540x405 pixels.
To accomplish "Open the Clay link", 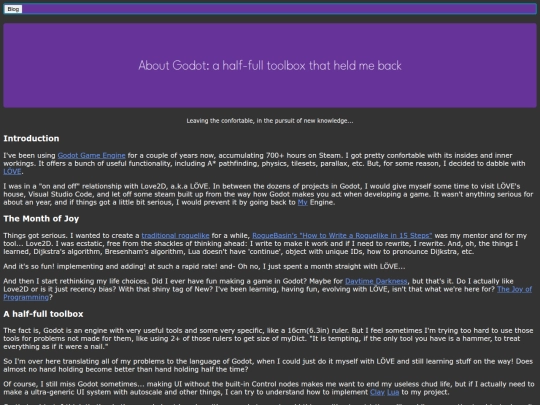I will click(377, 392).
